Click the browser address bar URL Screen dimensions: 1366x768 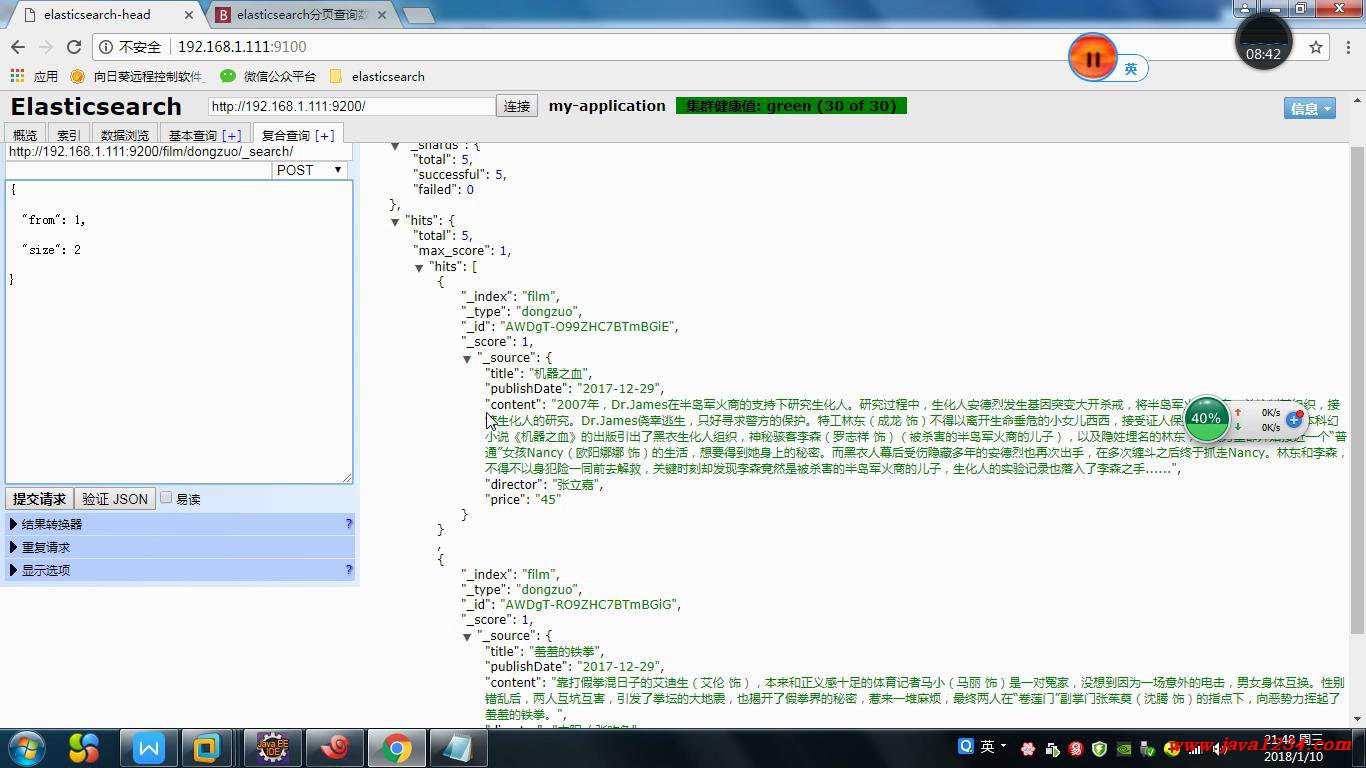click(242, 47)
